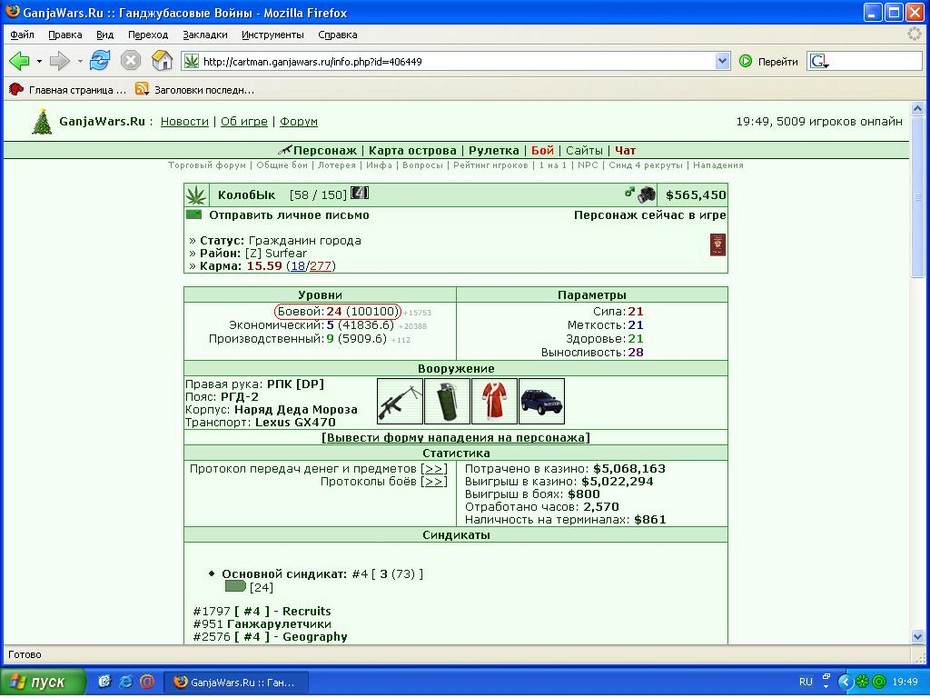Screen dimensions: 930x698
Task: Open the Рейтинг игроков sublink
Action: (490, 165)
